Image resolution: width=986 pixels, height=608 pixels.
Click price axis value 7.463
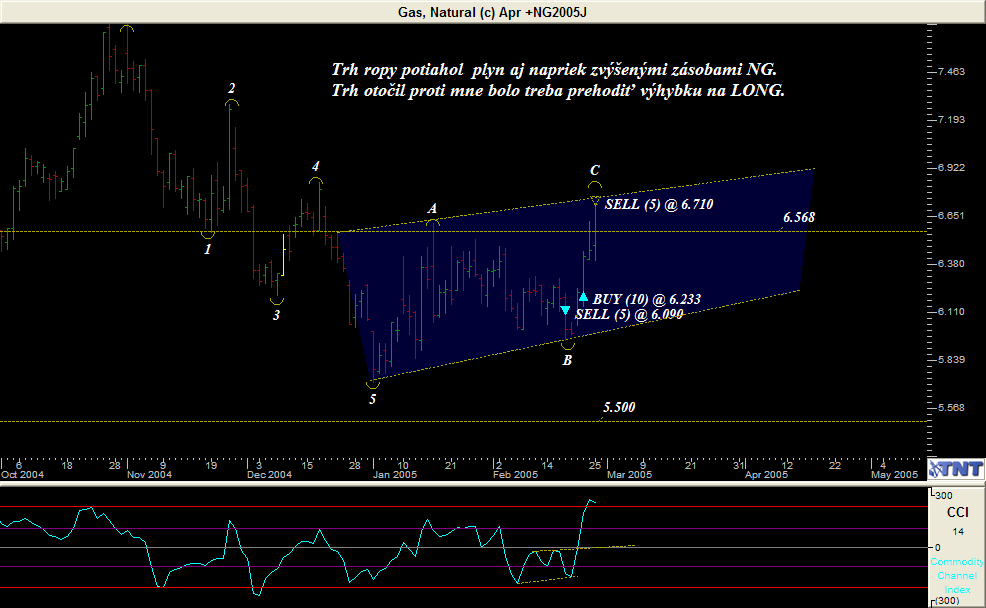(951, 72)
